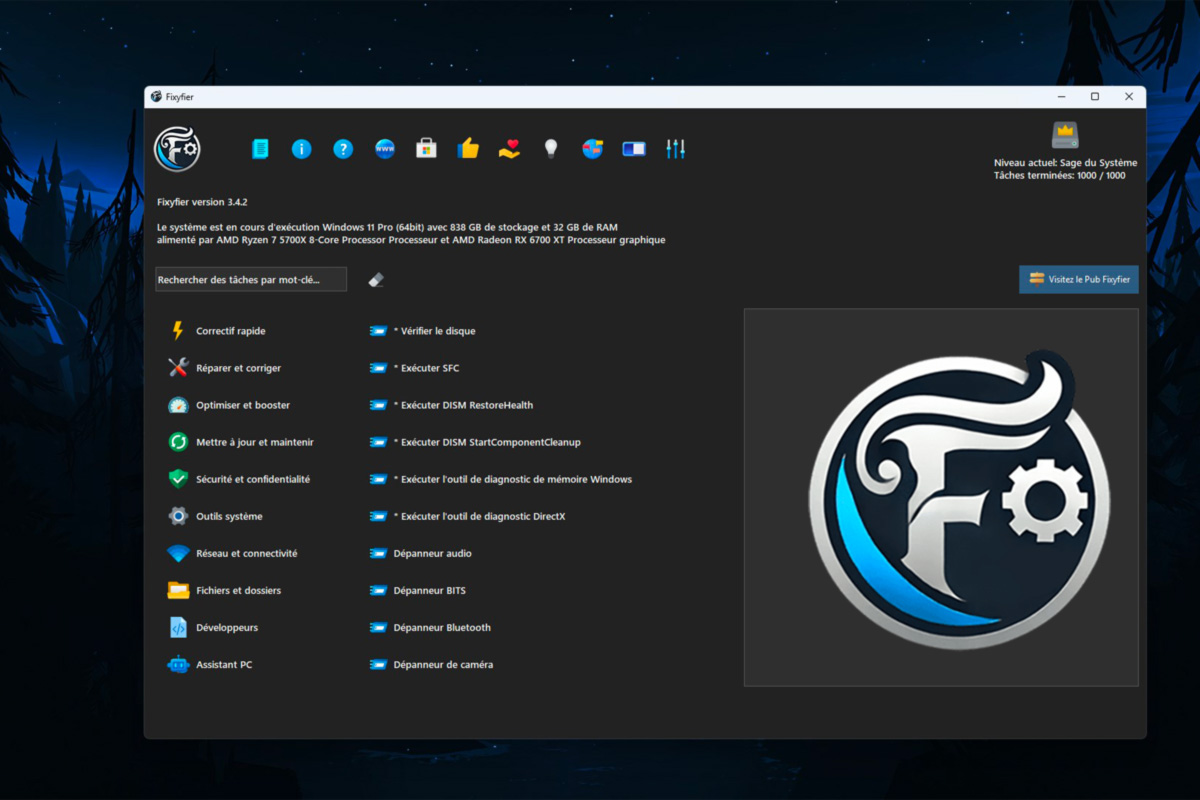The width and height of the screenshot is (1200, 800).
Task: Select Sécurité et confidentialité shield icon
Action: coord(178,479)
